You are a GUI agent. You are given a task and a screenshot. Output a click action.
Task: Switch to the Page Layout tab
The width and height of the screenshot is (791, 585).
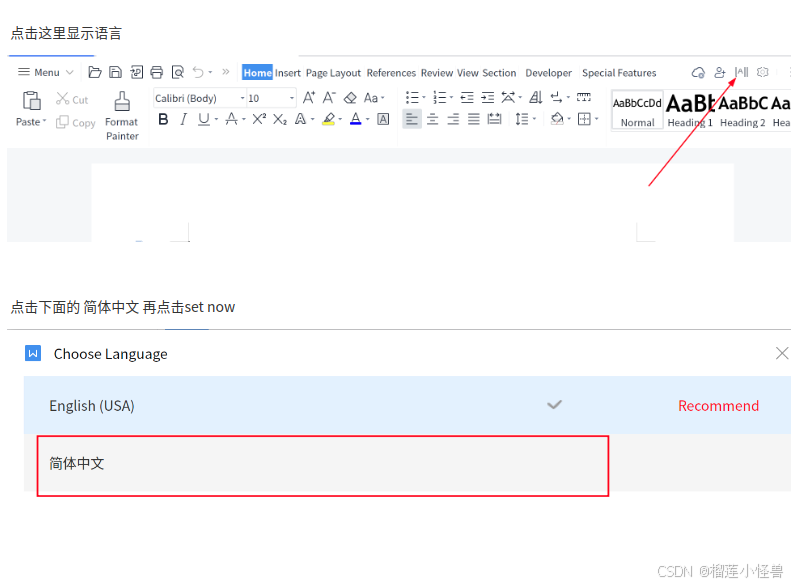coord(333,73)
